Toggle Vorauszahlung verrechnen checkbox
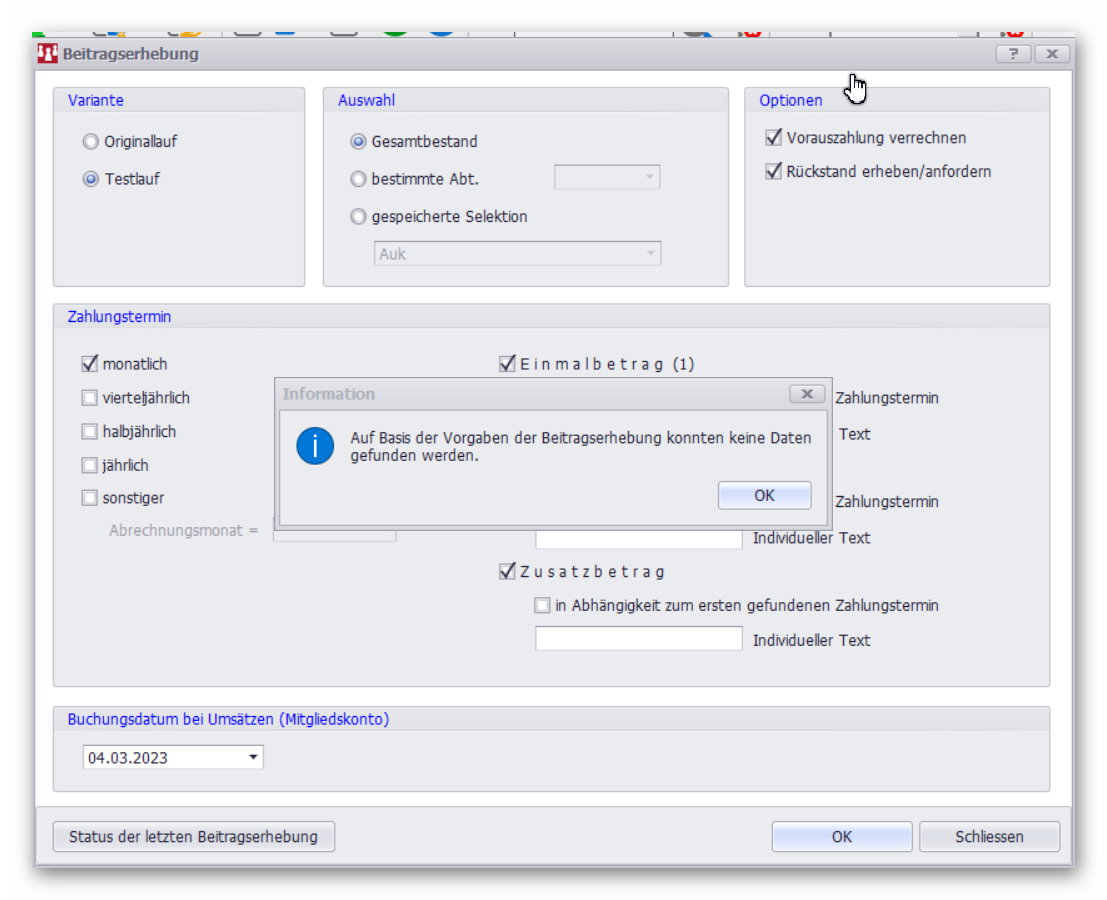The height and width of the screenshot is (900, 1107). 772,138
